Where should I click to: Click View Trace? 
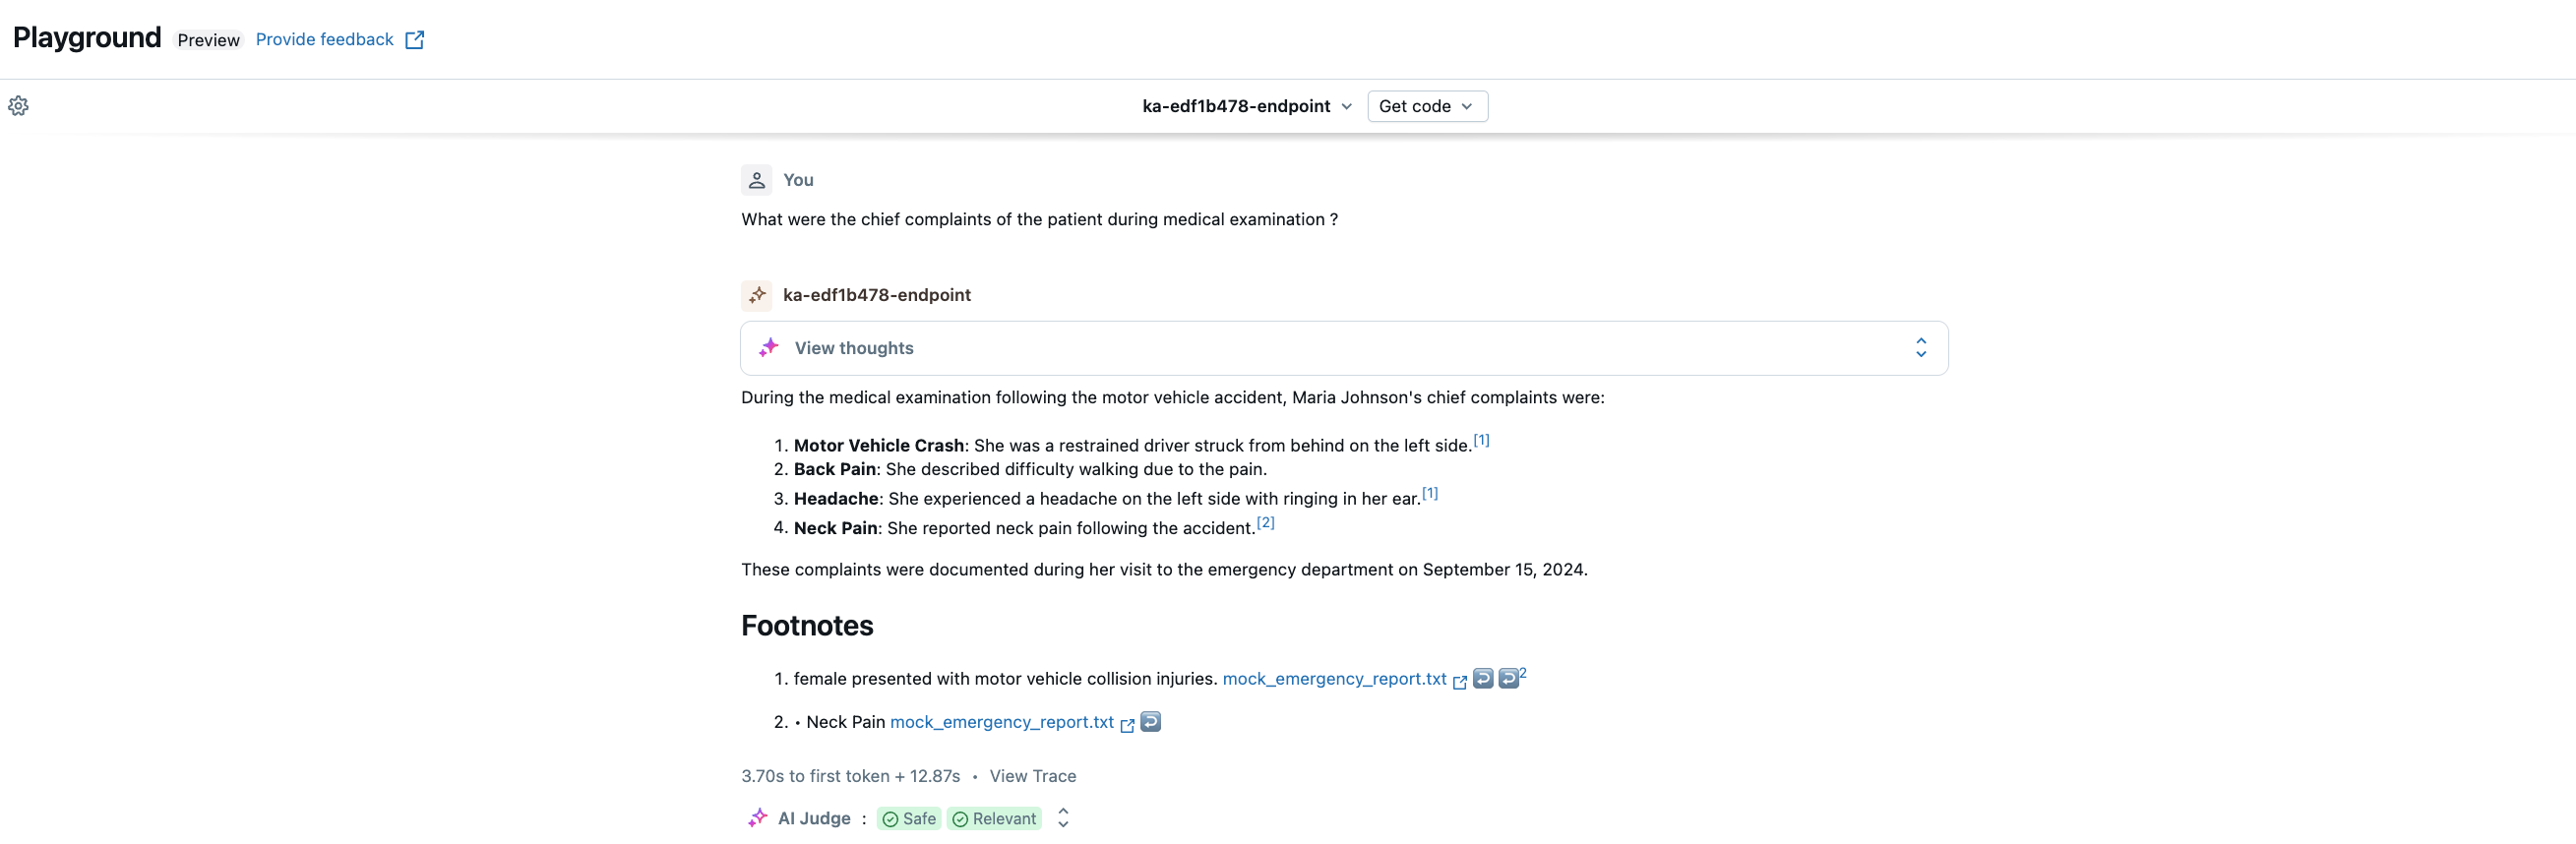pyautogui.click(x=1032, y=776)
